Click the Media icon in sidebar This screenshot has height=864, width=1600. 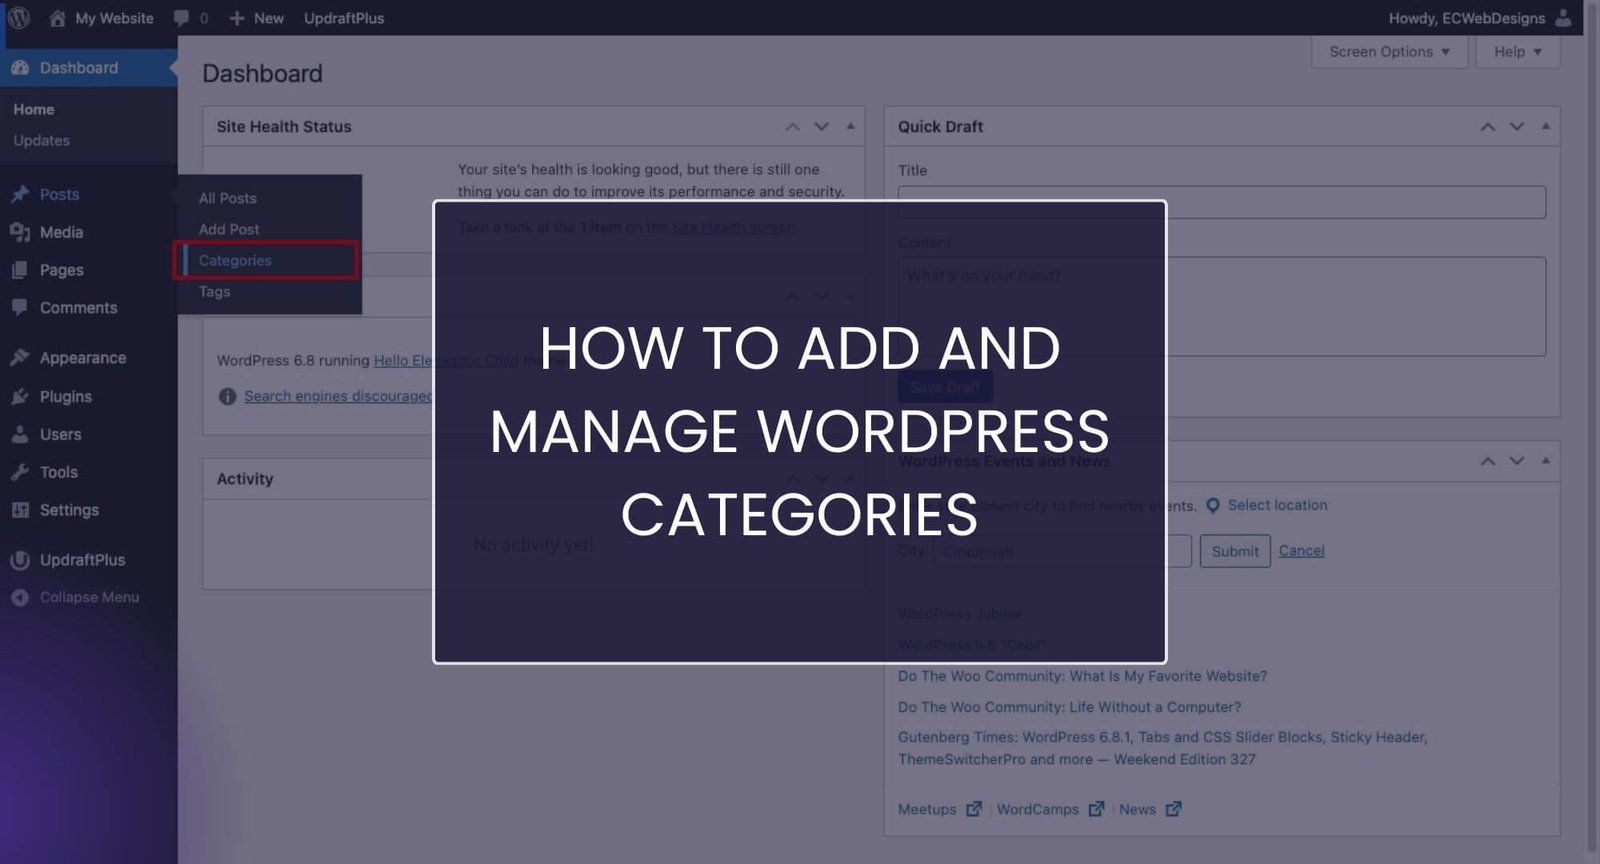[20, 232]
